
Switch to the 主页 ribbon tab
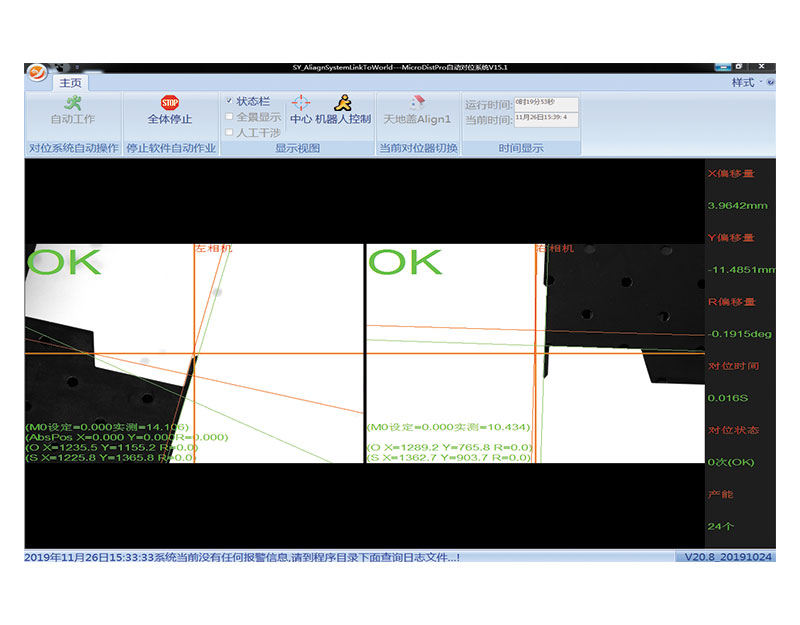(x=70, y=83)
